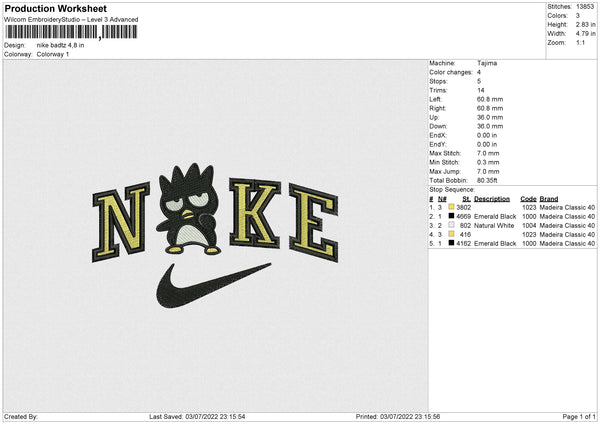This screenshot has height=424, width=600.
Task: Click 'Emerald Black' in the 4162 row
Action: [495, 243]
